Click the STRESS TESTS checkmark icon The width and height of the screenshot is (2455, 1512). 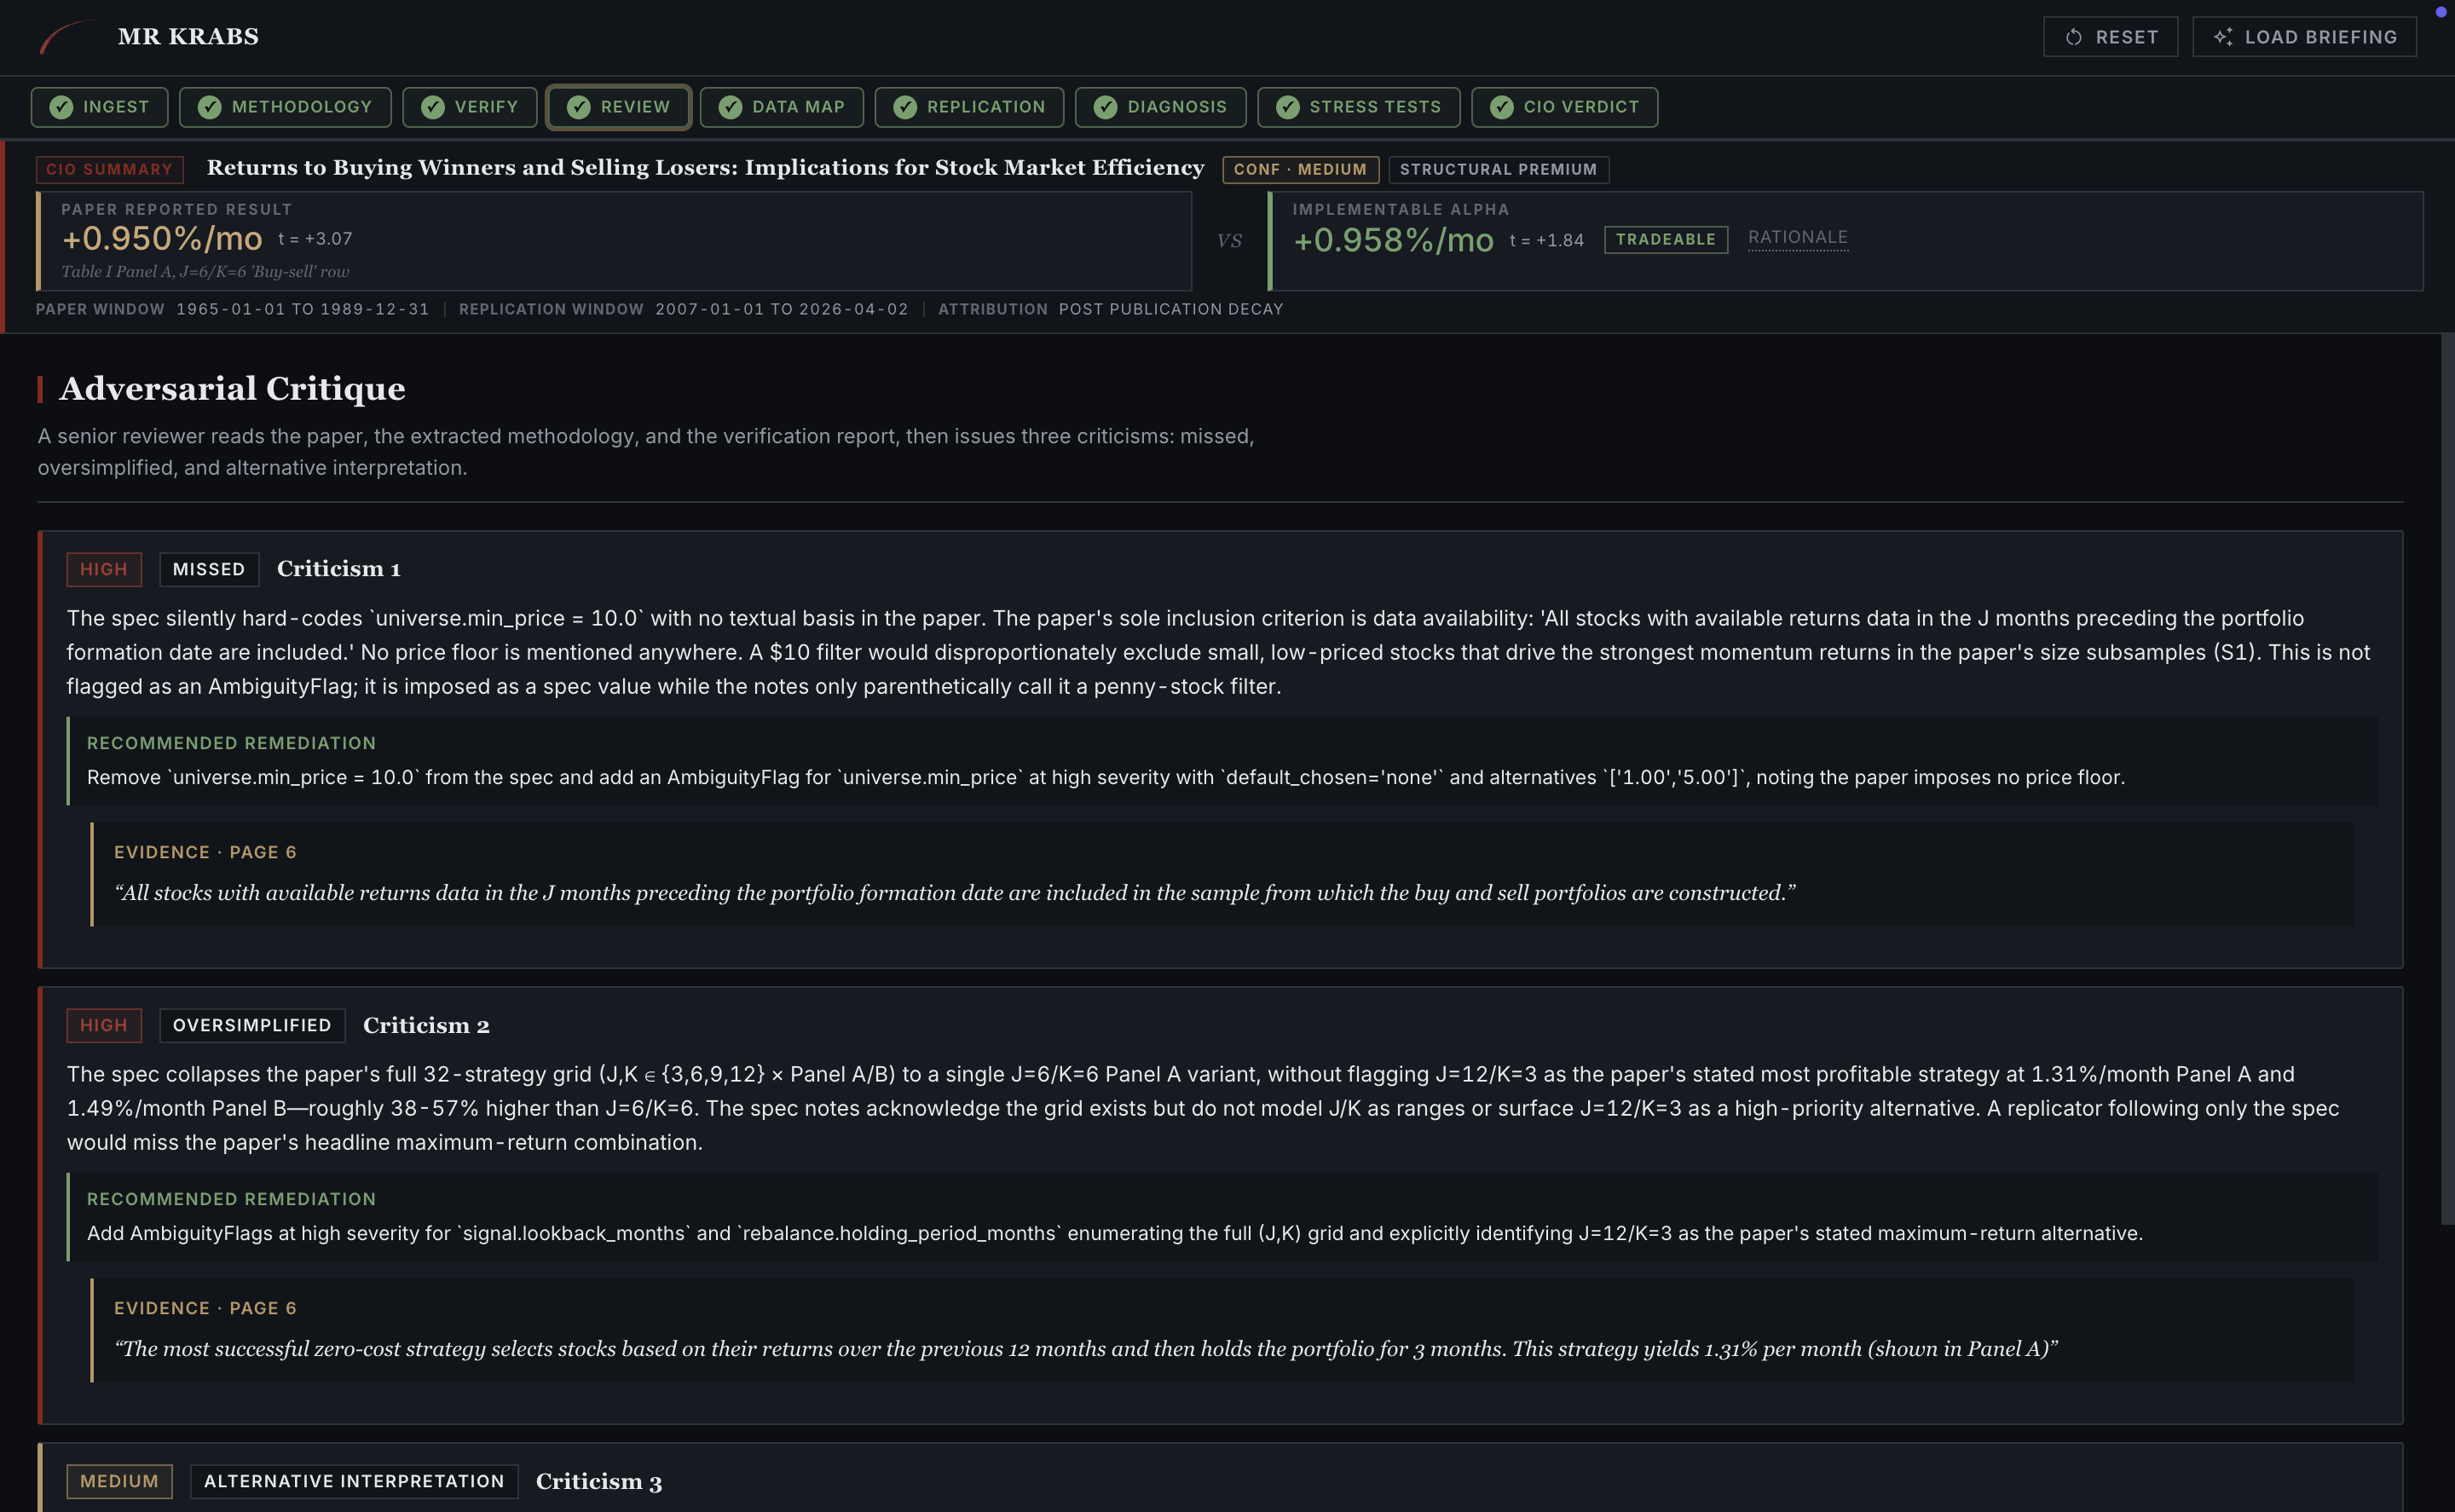click(1288, 107)
